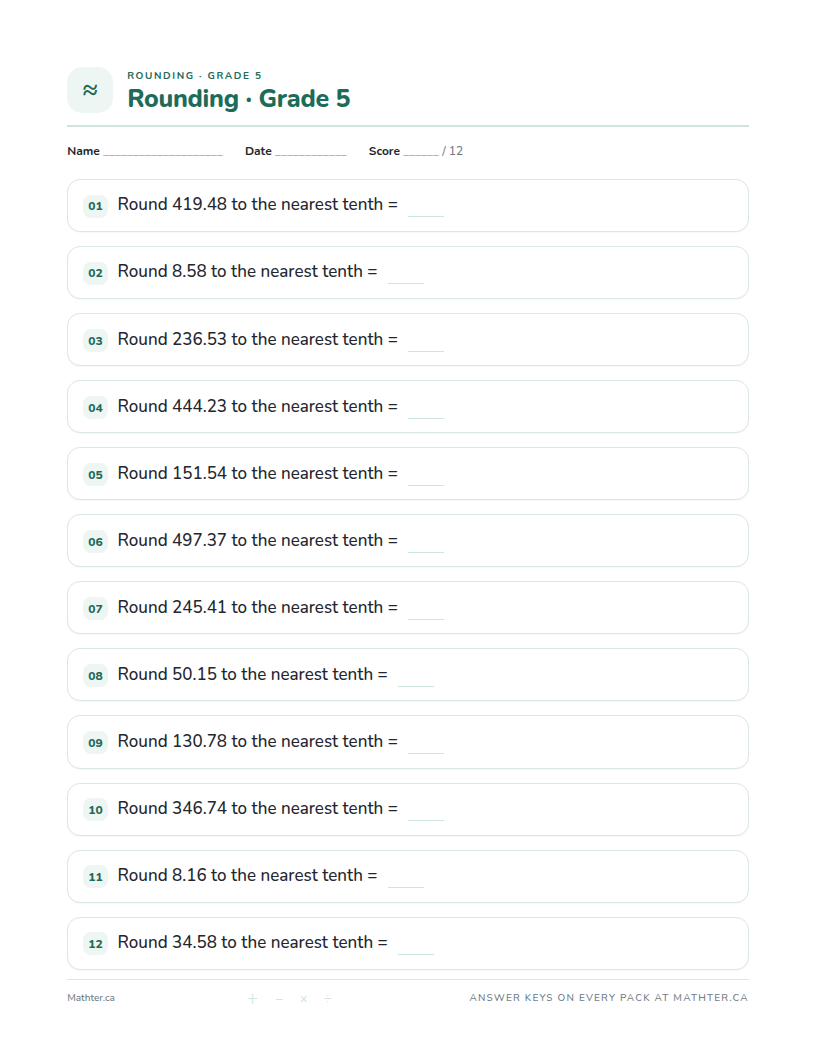Select the text "Round 8.16 to the nearest tenth"
816x1056 pixels.
[240, 875]
